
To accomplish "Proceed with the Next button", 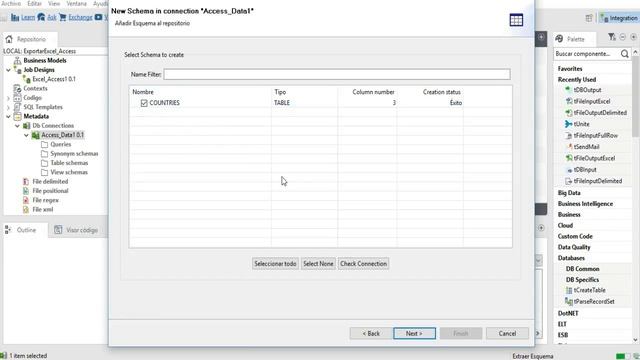I will tap(414, 333).
